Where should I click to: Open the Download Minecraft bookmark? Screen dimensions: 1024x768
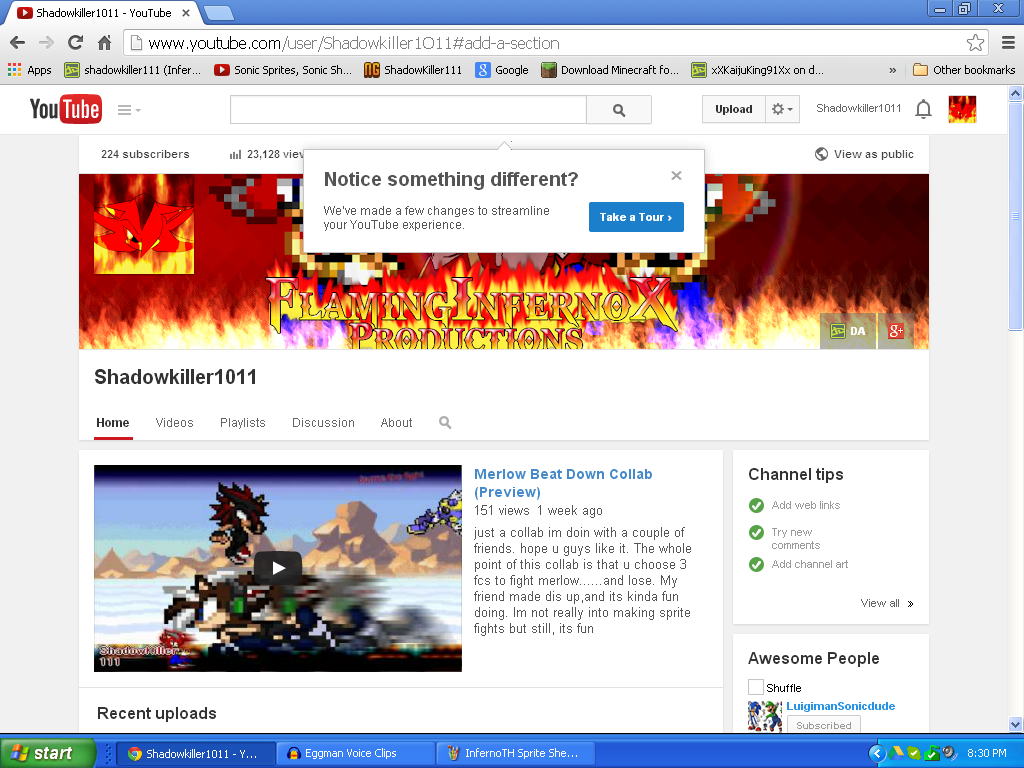click(610, 70)
